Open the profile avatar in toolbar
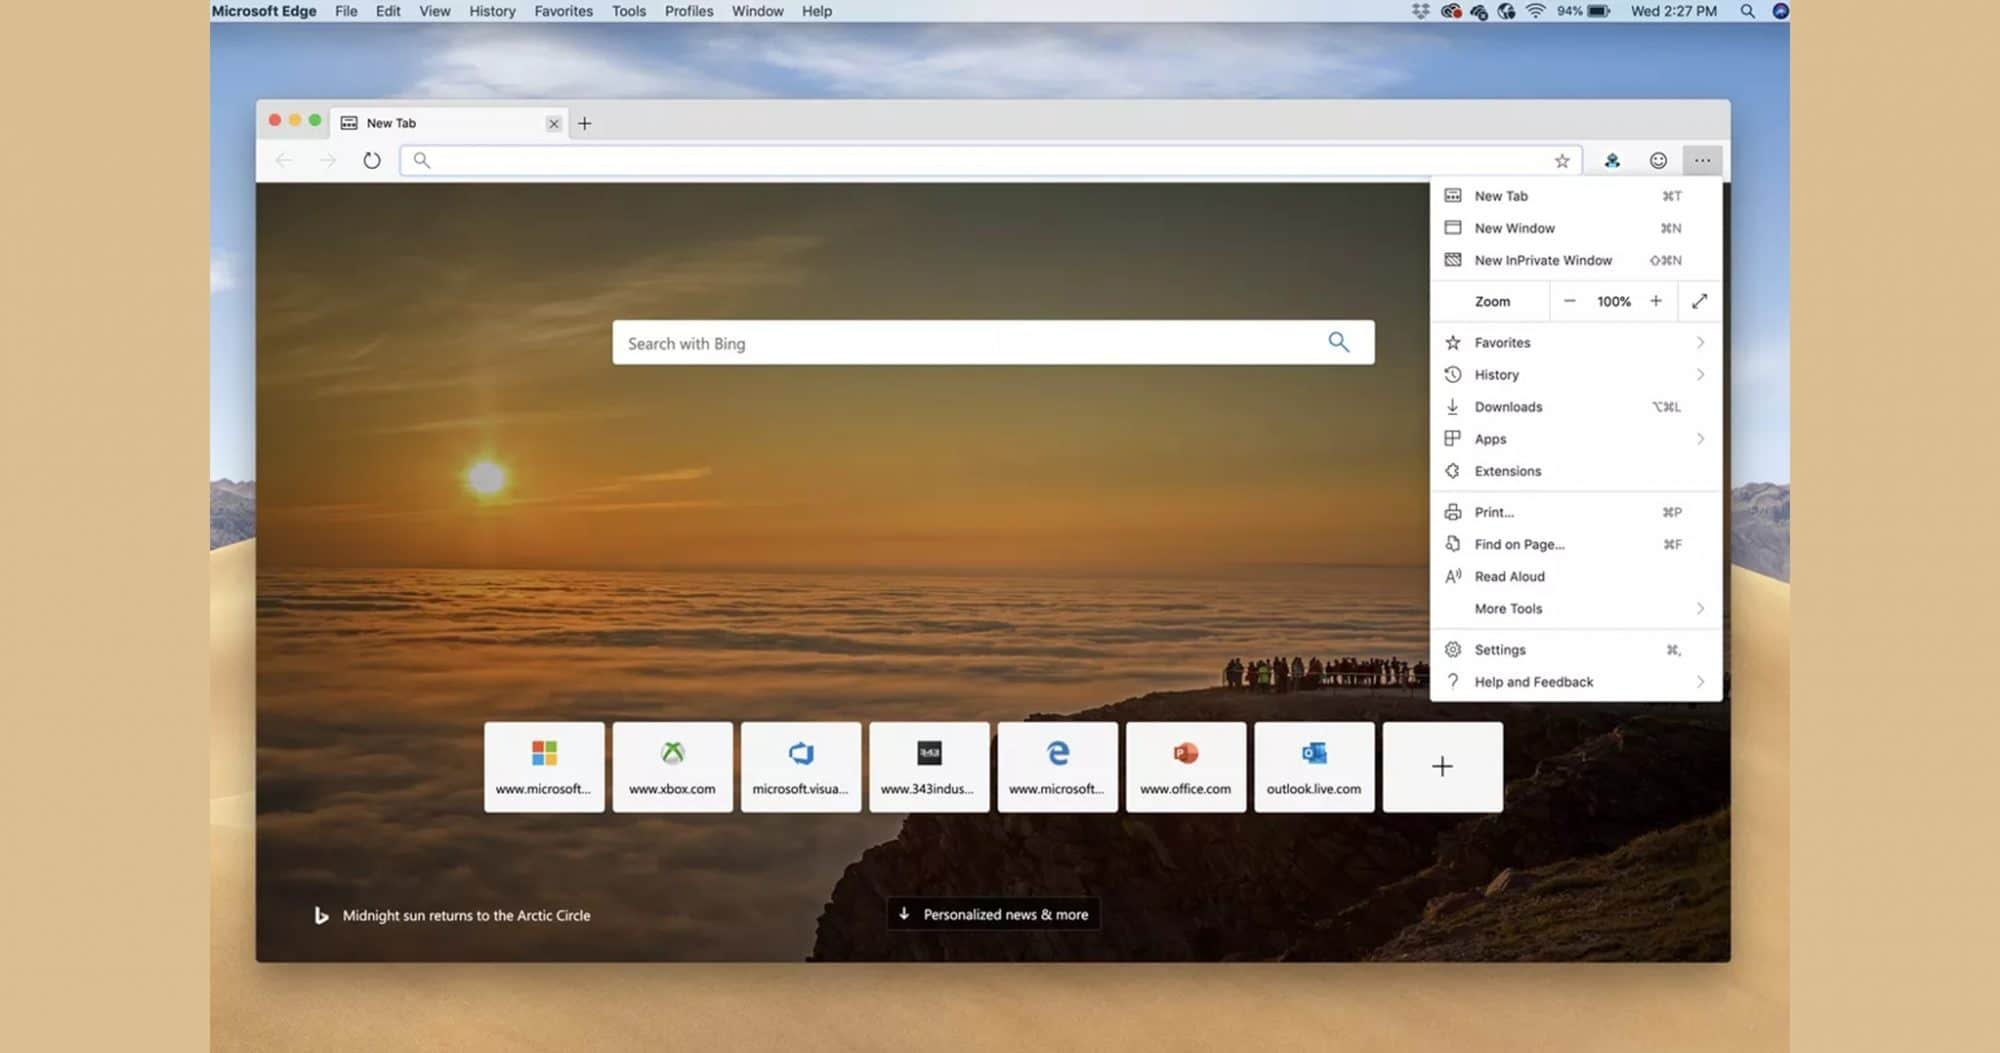 click(x=1612, y=161)
